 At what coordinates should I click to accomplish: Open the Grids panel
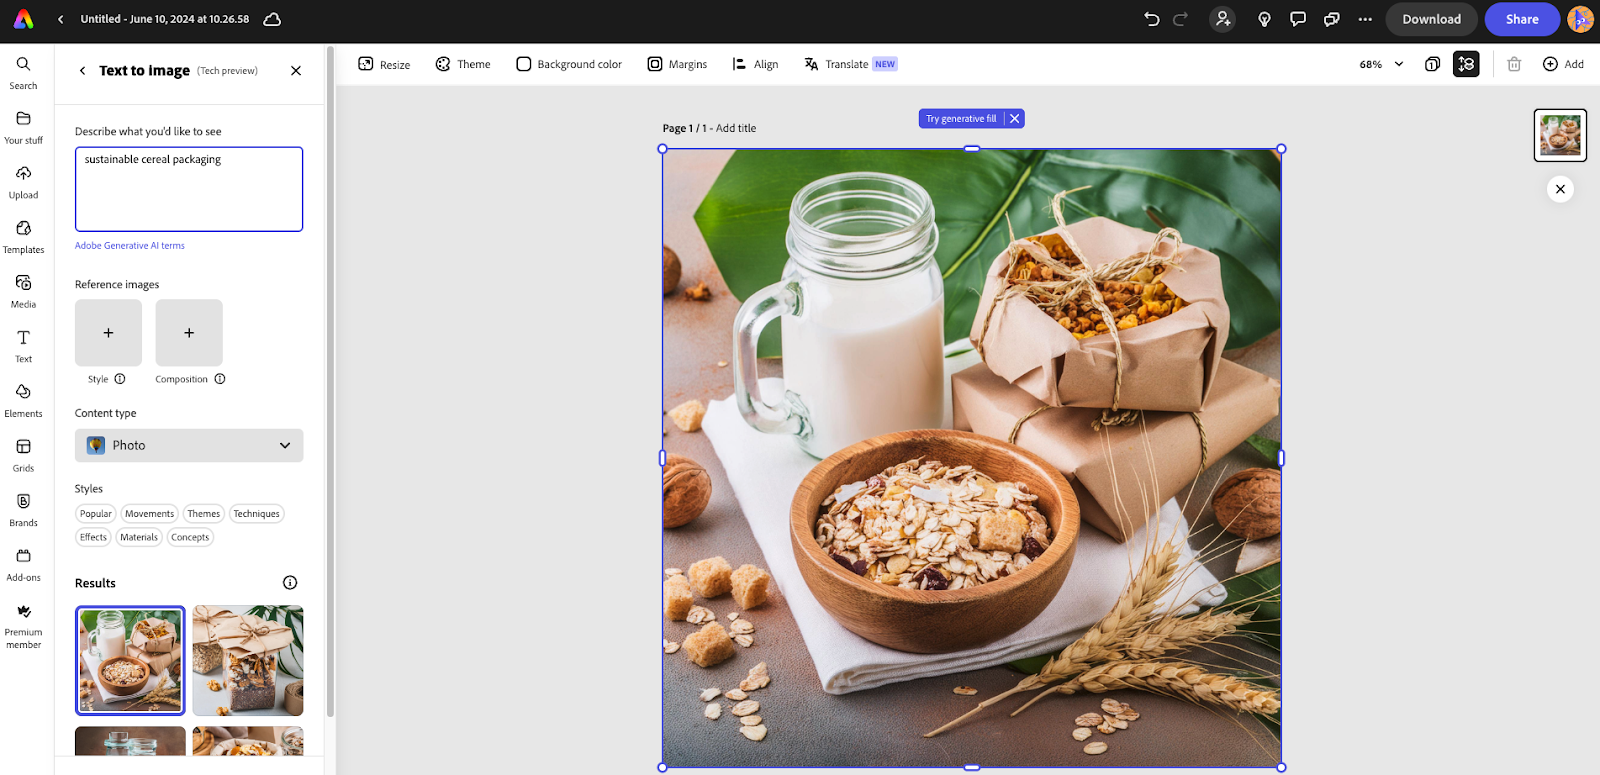(23, 456)
